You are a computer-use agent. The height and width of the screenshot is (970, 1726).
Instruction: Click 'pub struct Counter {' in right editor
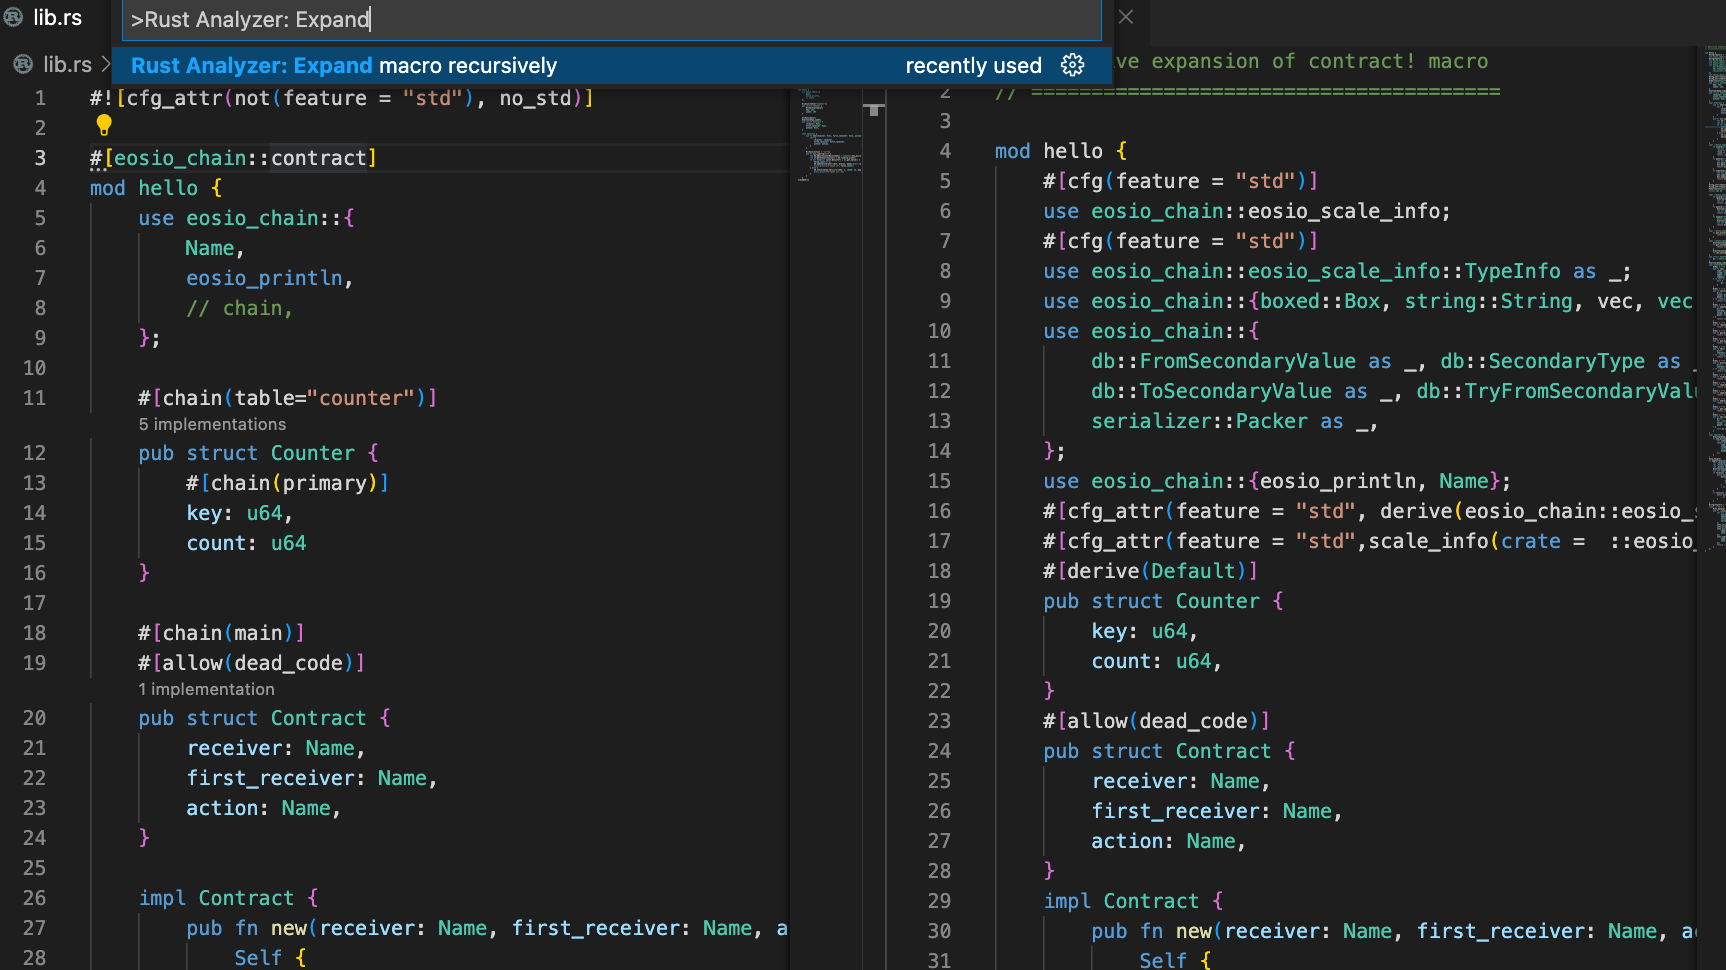1163,601
